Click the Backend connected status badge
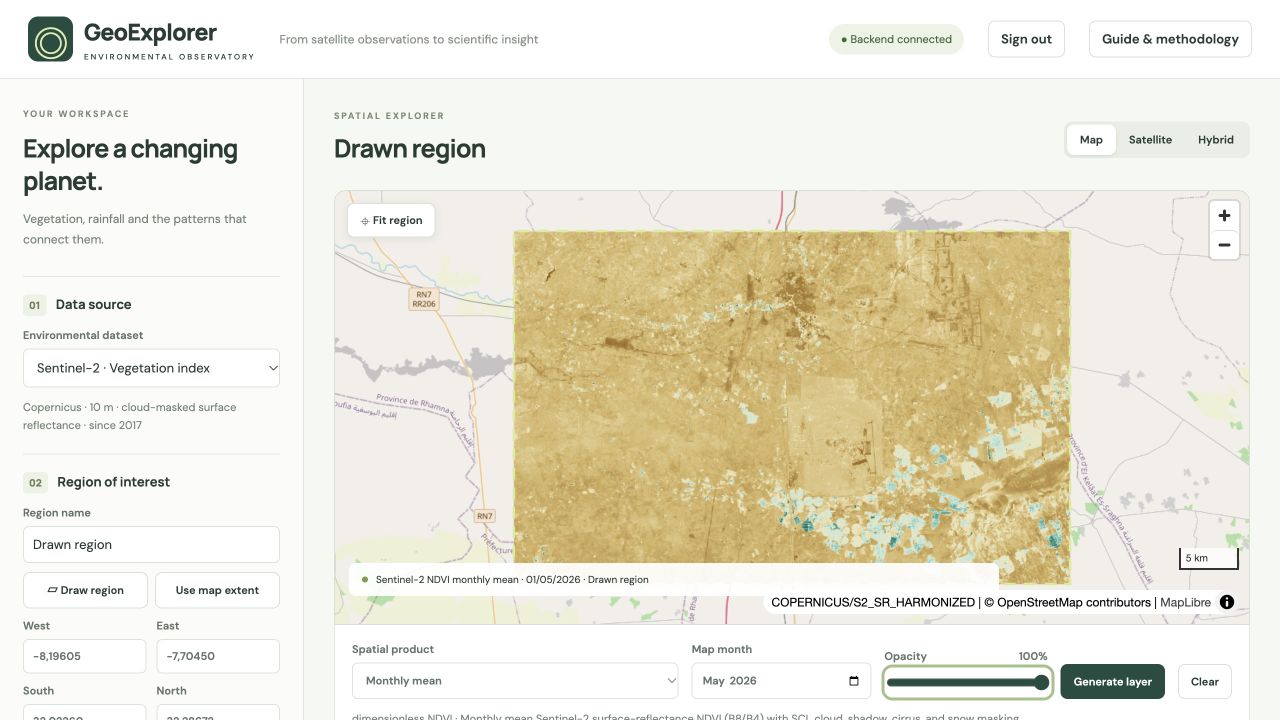Viewport: 1280px width, 720px height. click(896, 39)
